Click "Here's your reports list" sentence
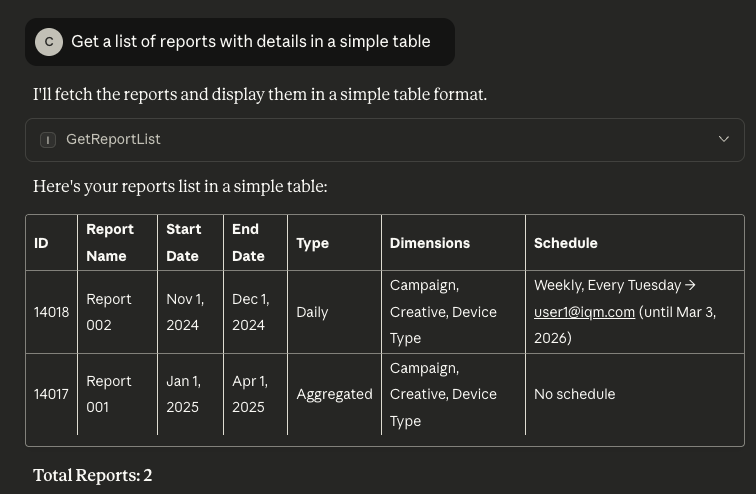The height and width of the screenshot is (494, 756). click(x=180, y=187)
